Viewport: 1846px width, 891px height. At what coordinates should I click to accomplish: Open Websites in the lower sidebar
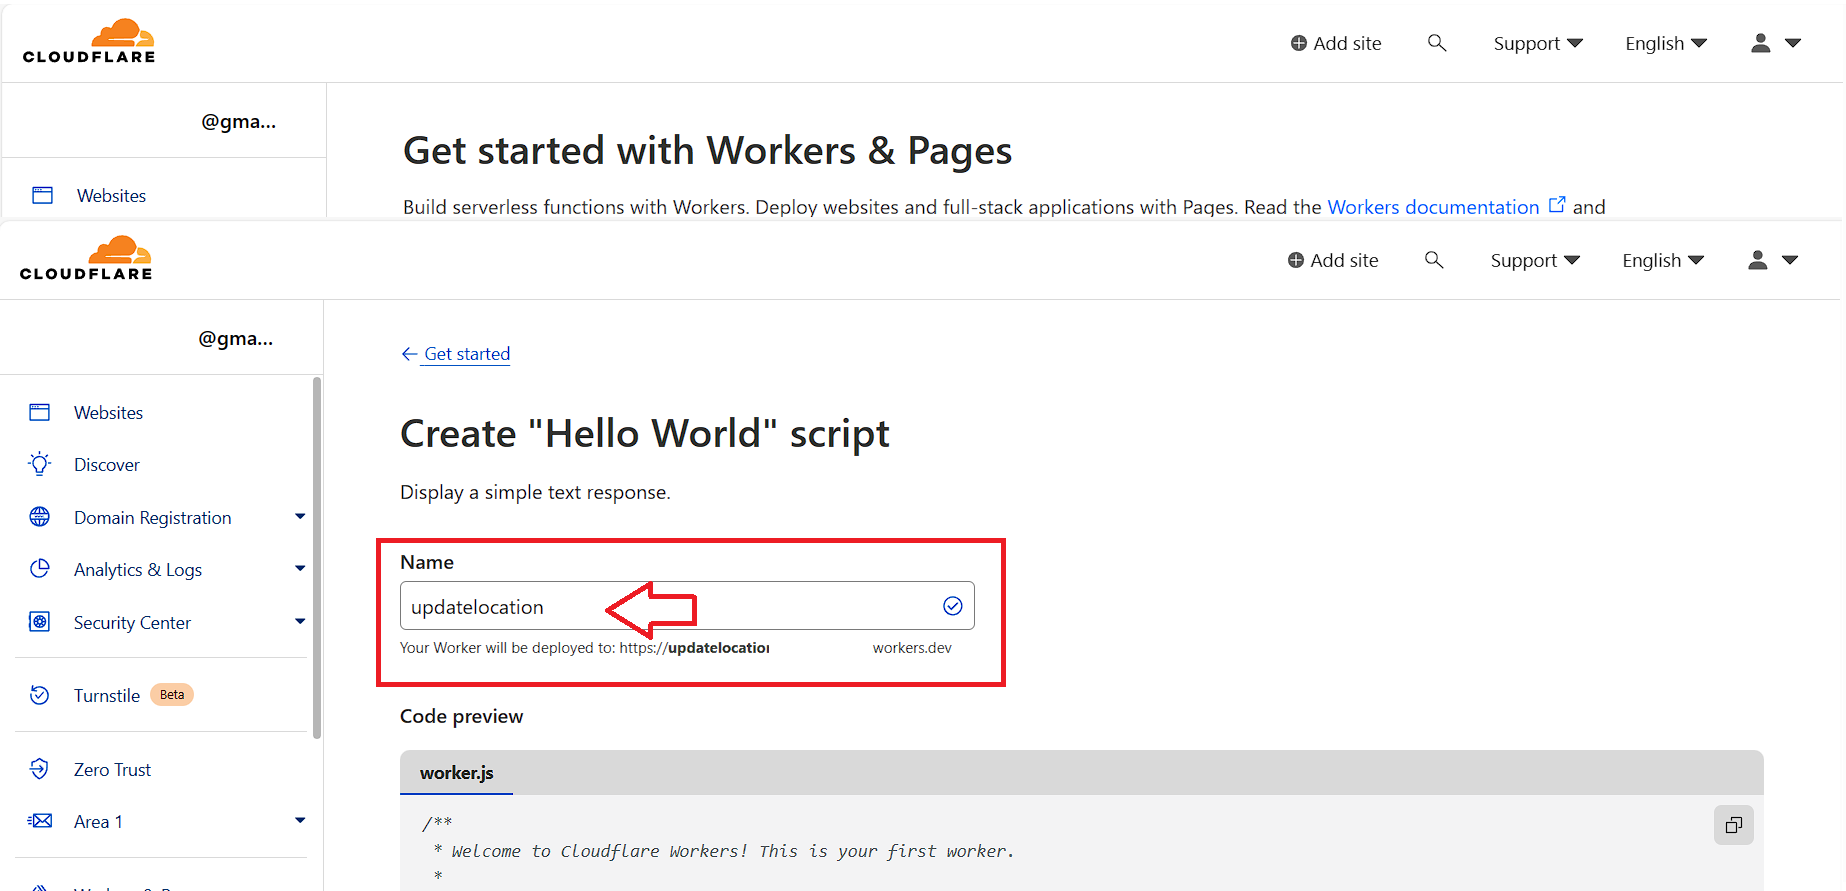[108, 413]
